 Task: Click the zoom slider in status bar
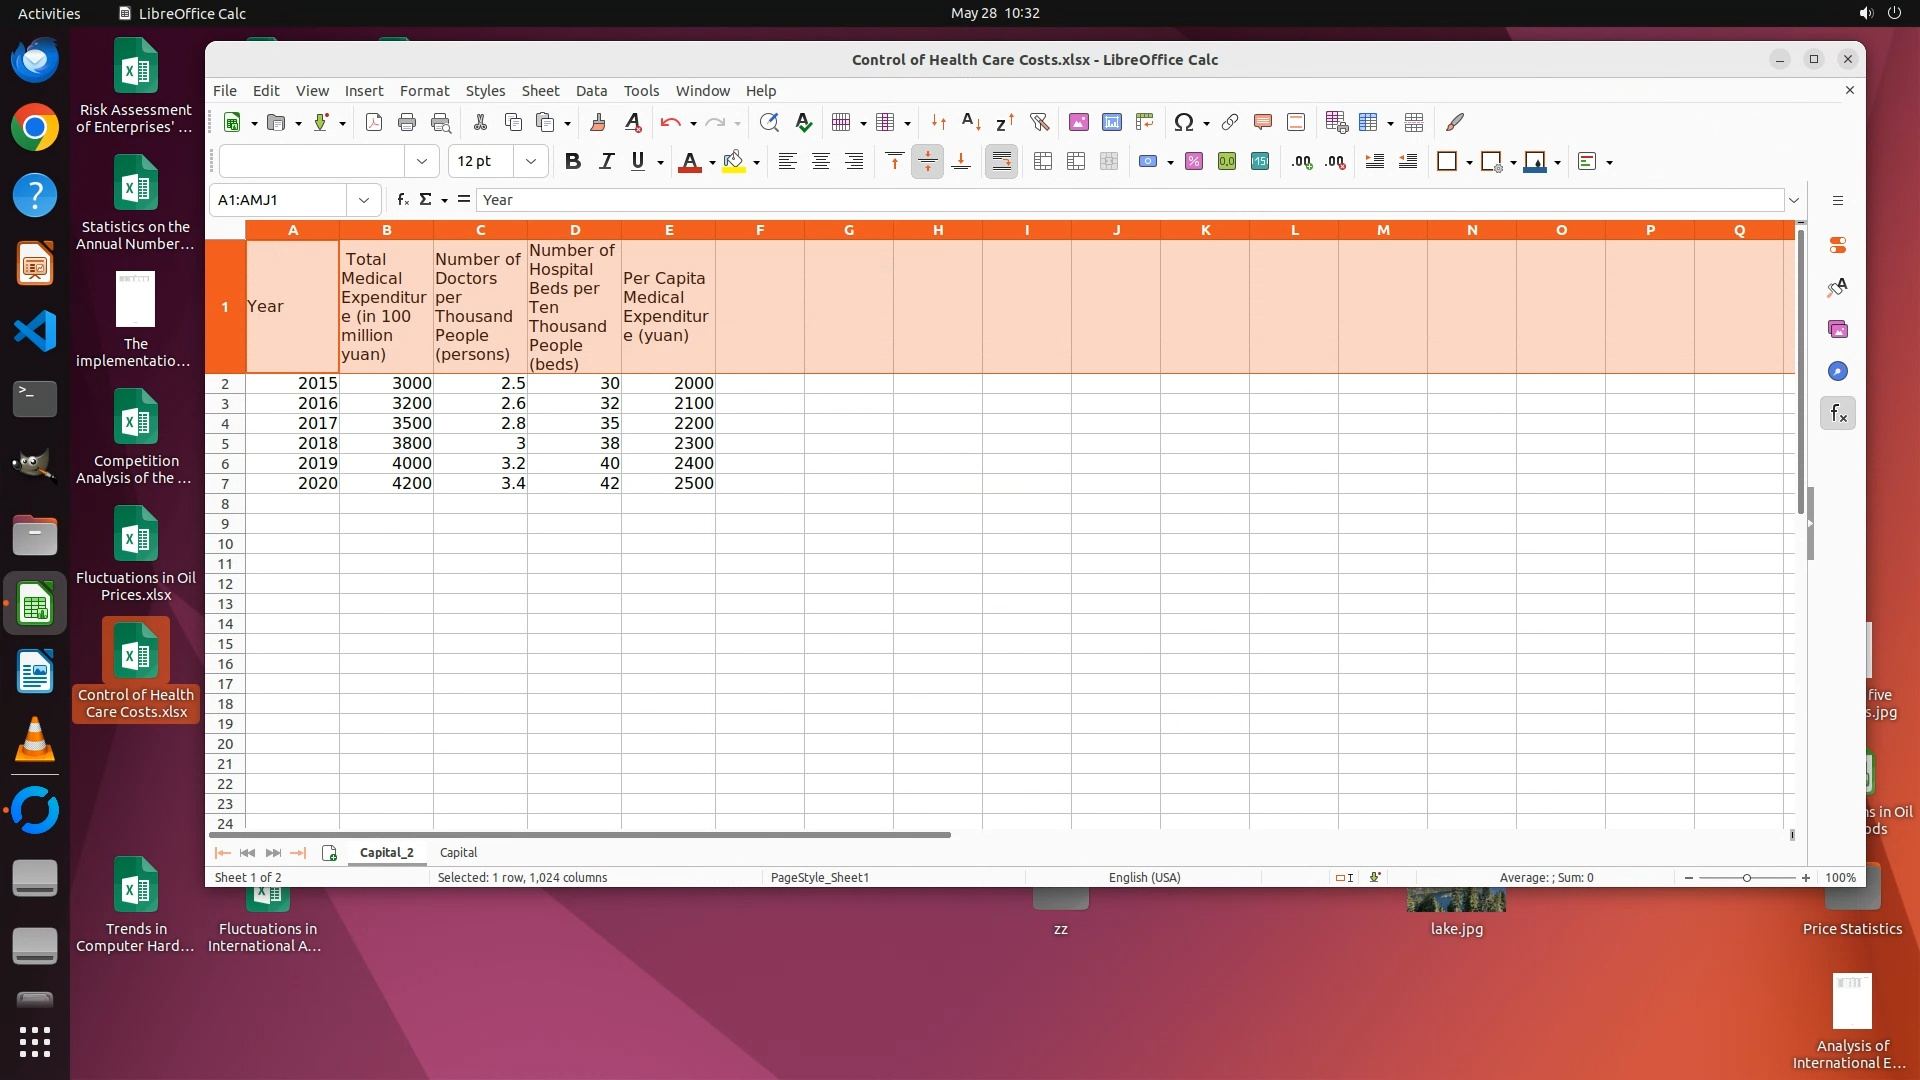click(x=1746, y=878)
